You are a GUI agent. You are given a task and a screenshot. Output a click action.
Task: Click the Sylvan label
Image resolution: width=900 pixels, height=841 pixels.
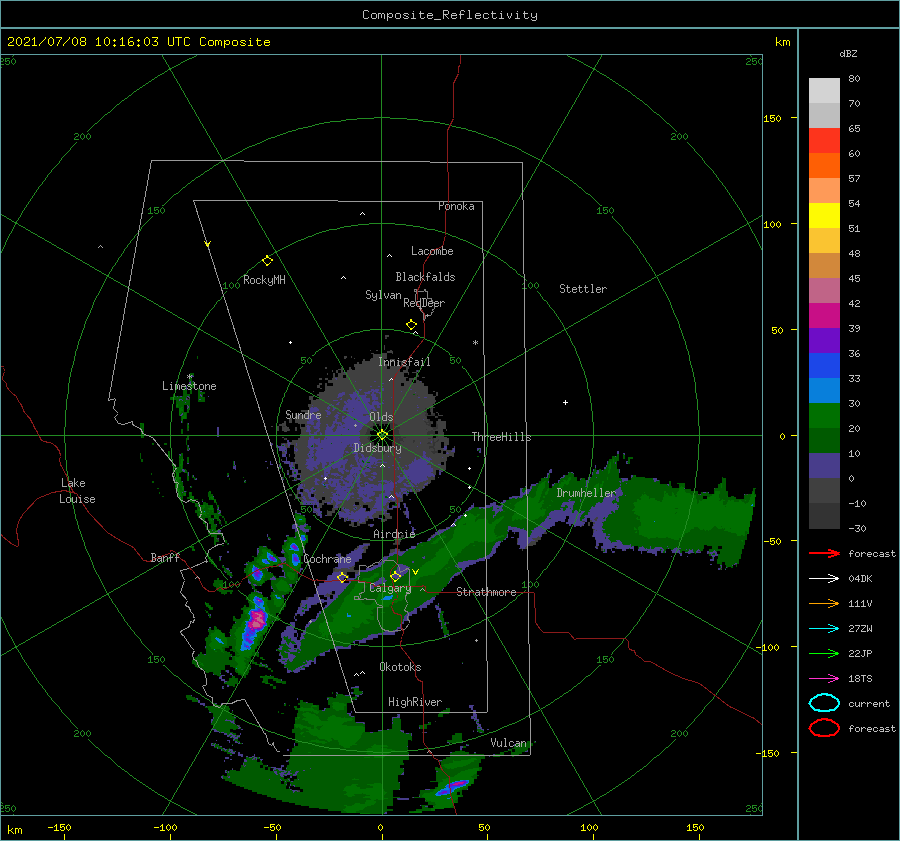[x=383, y=295]
